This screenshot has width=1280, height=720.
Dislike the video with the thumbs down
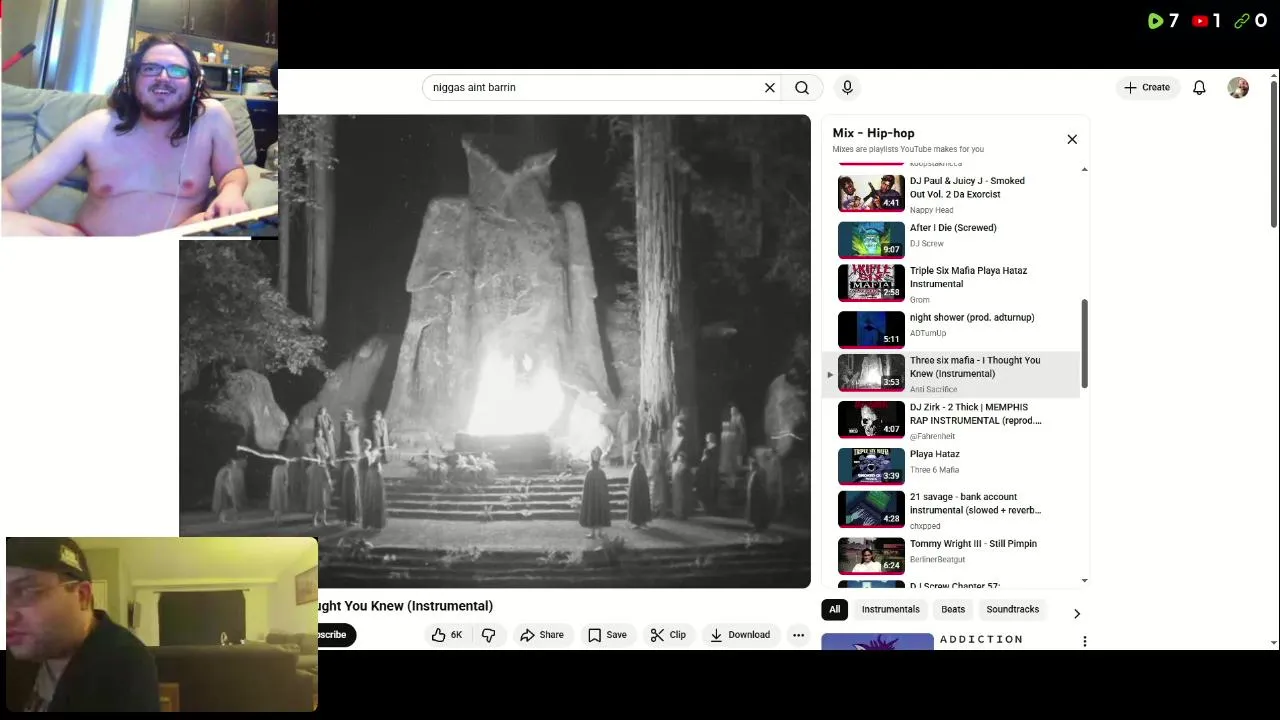[x=489, y=635]
